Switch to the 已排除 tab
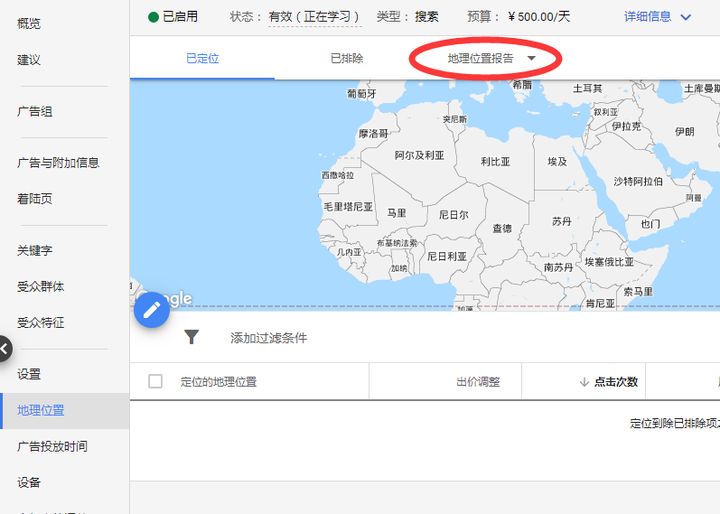The image size is (720, 514). pyautogui.click(x=347, y=58)
